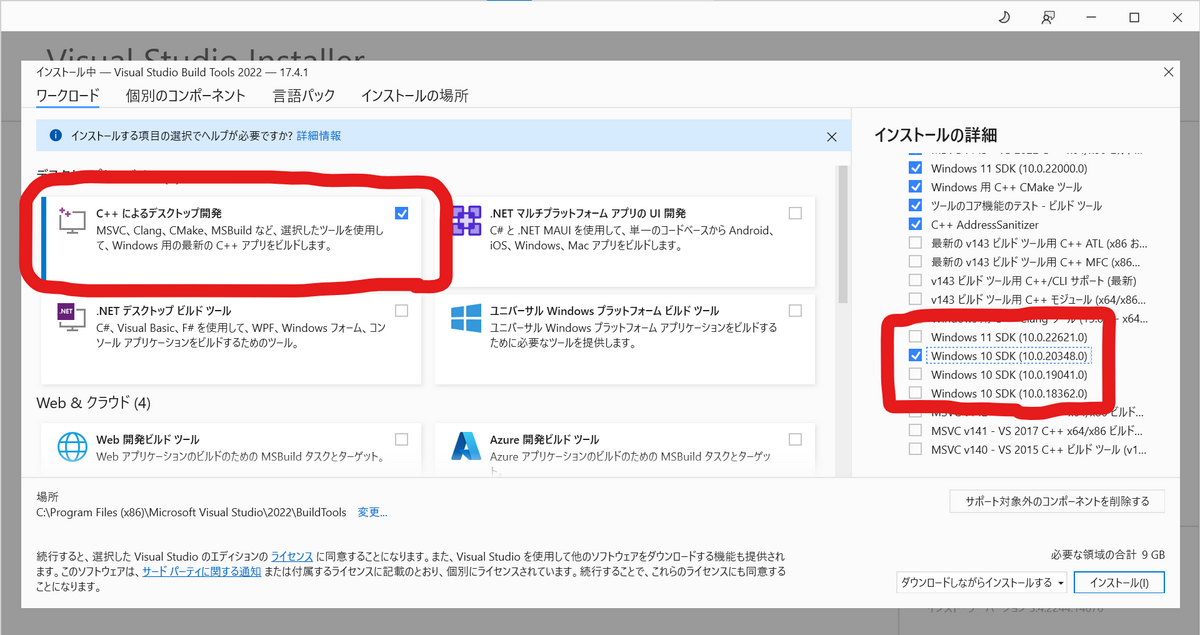
Task: Toggle the moon theme icon in the title bar
Action: tap(1005, 17)
